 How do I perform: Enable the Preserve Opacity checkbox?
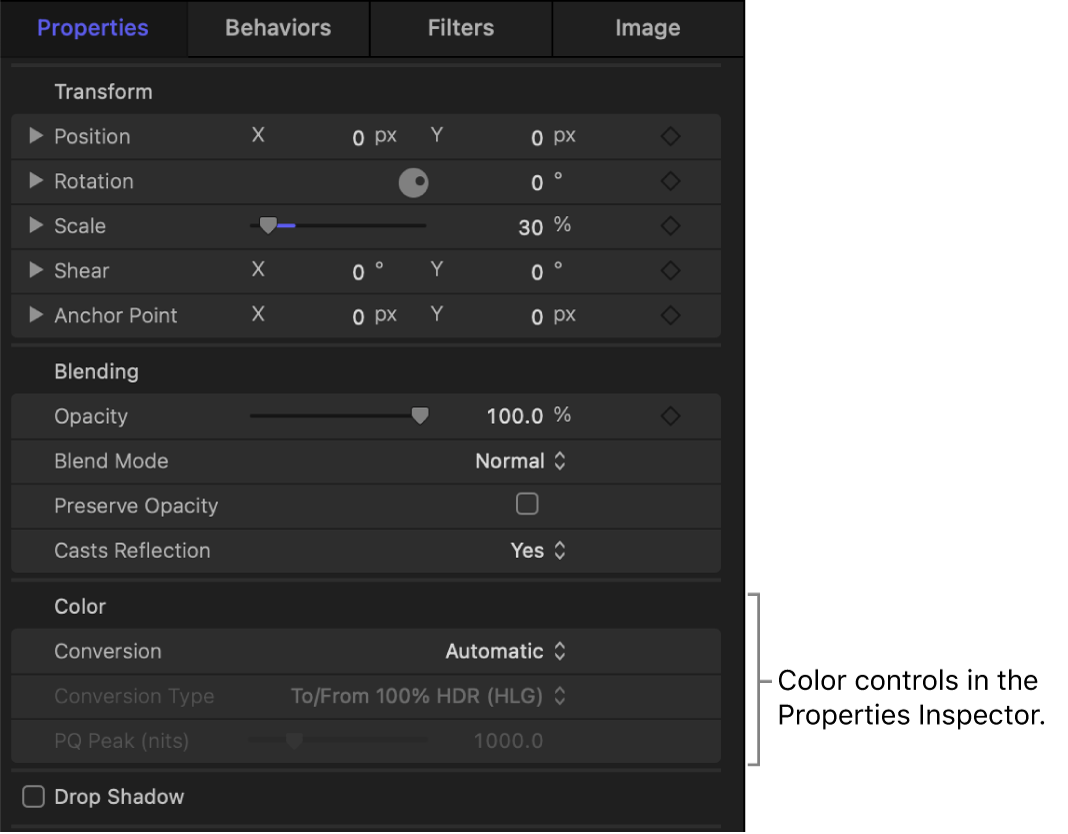click(x=527, y=505)
